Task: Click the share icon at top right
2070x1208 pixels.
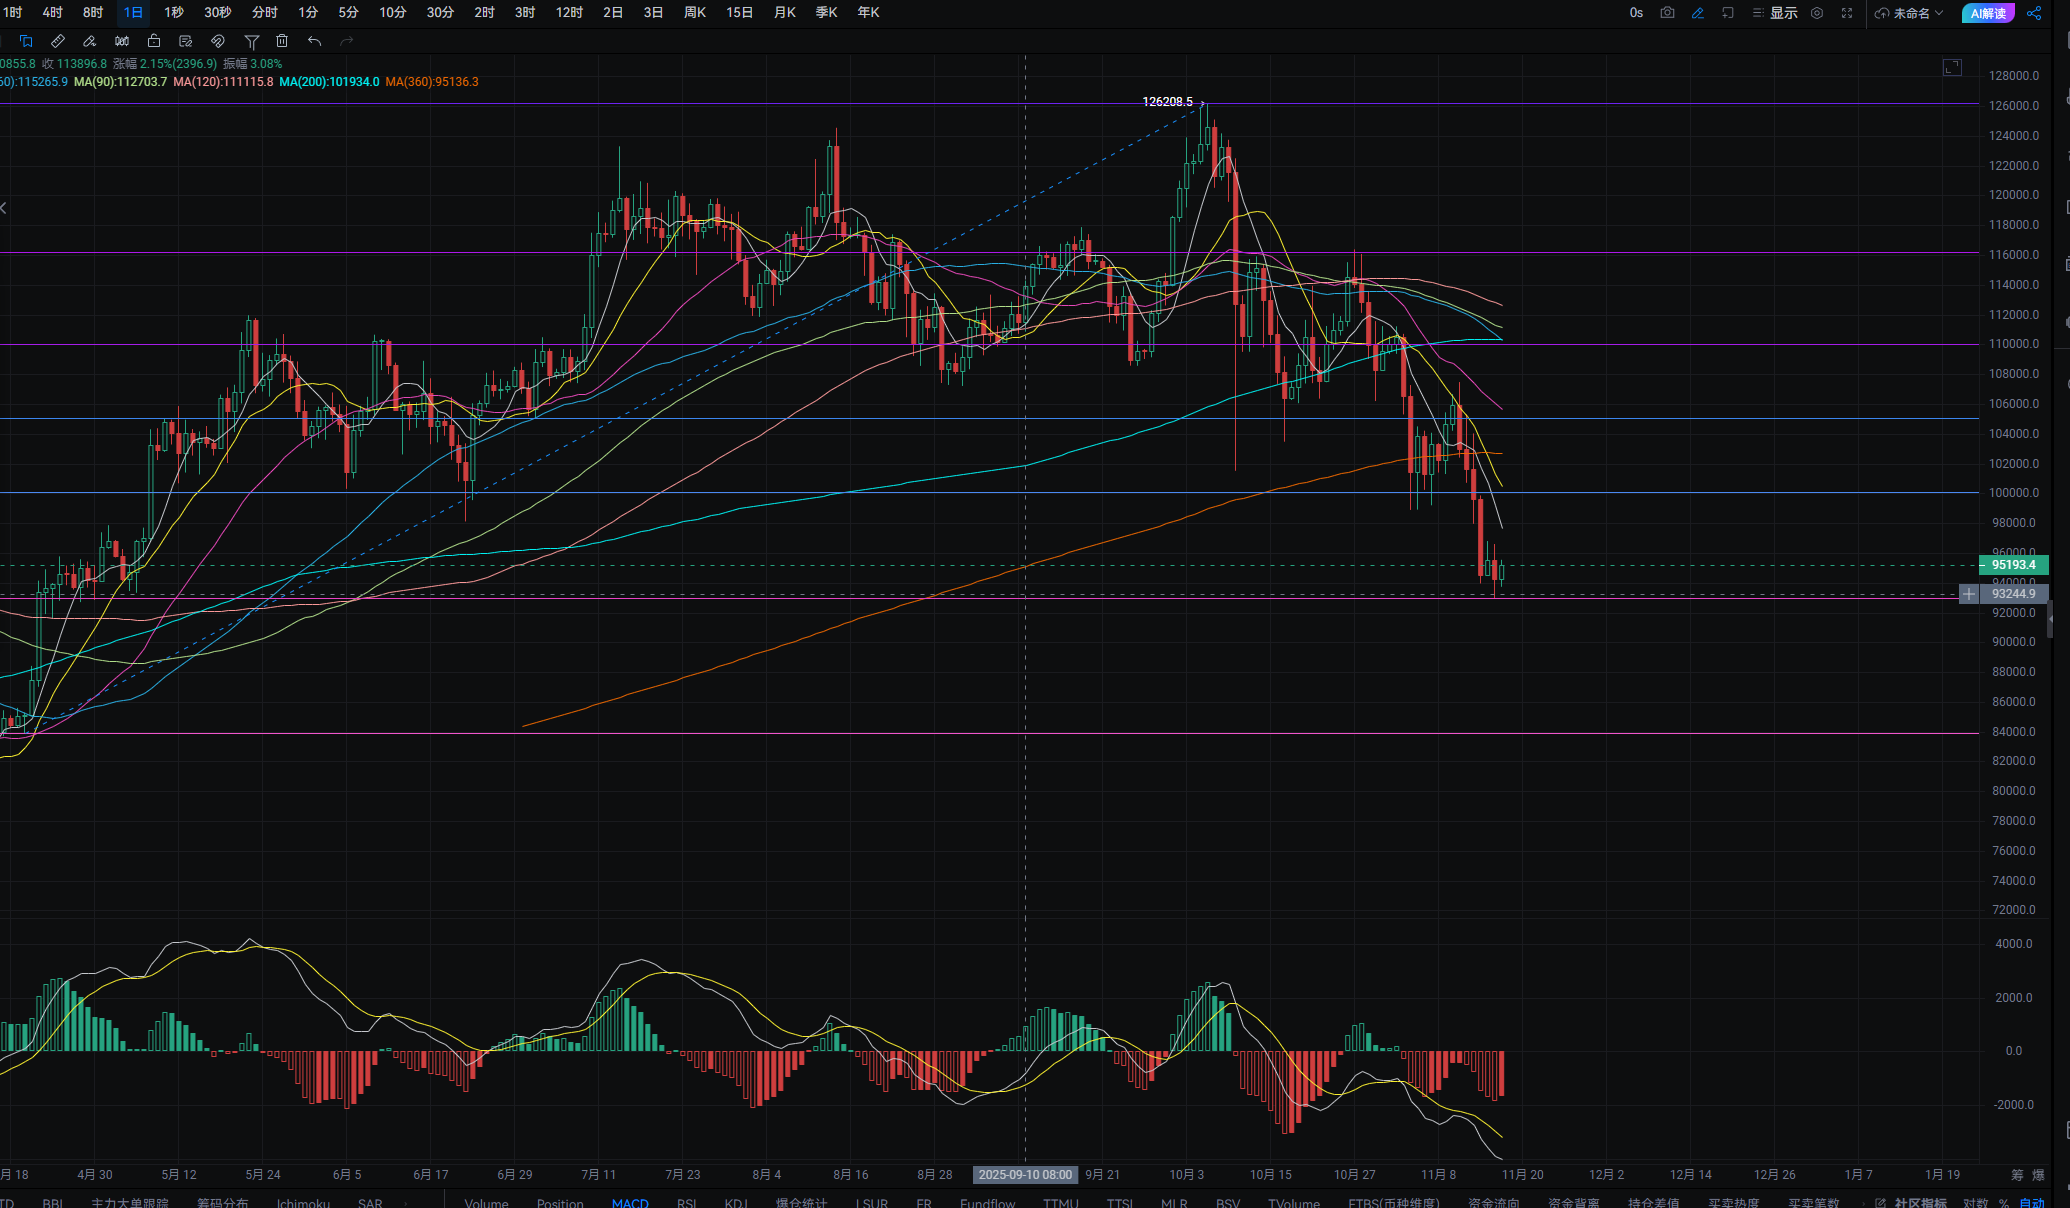Action: (x=2034, y=13)
